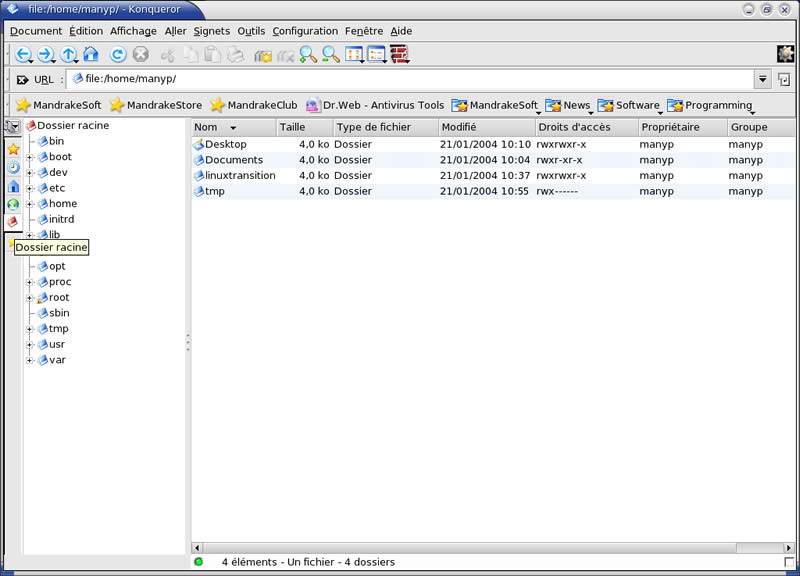Open the Document menu
Image resolution: width=800 pixels, height=576 pixels.
pos(36,31)
